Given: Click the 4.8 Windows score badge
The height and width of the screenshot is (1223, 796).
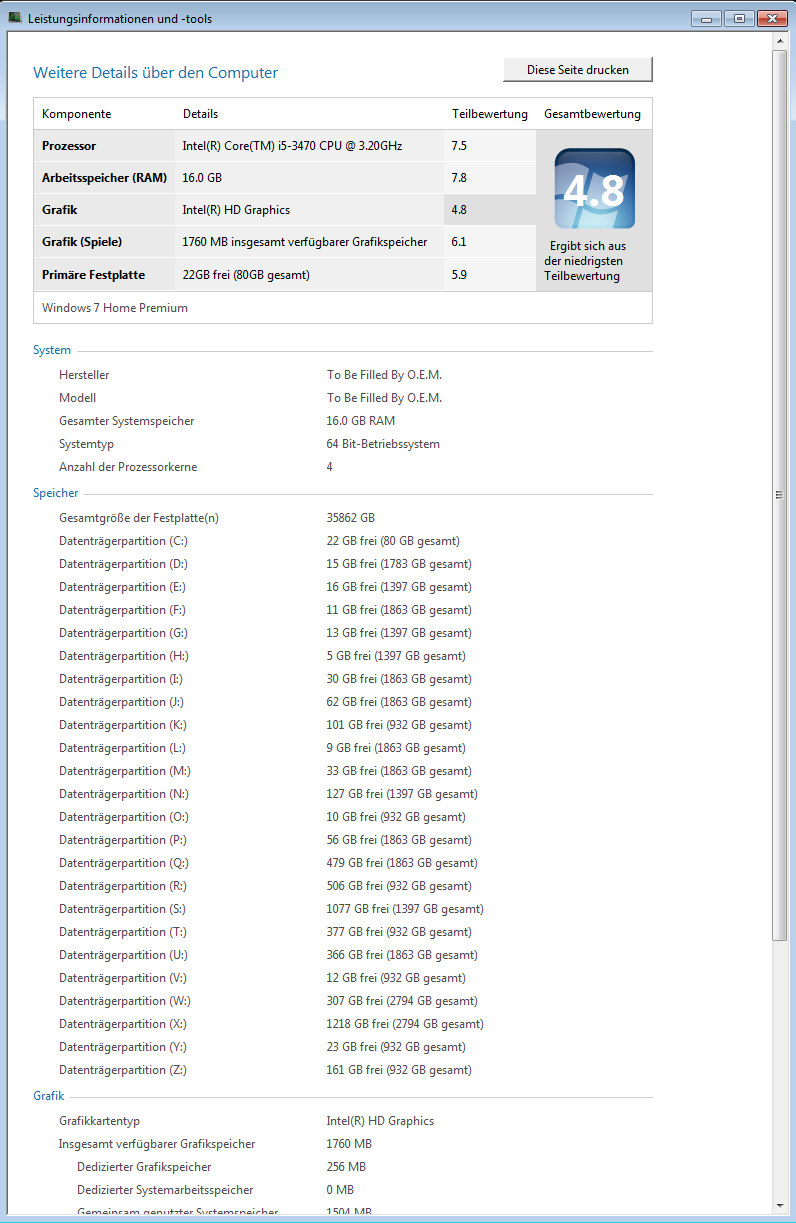Looking at the screenshot, I should pyautogui.click(x=594, y=189).
